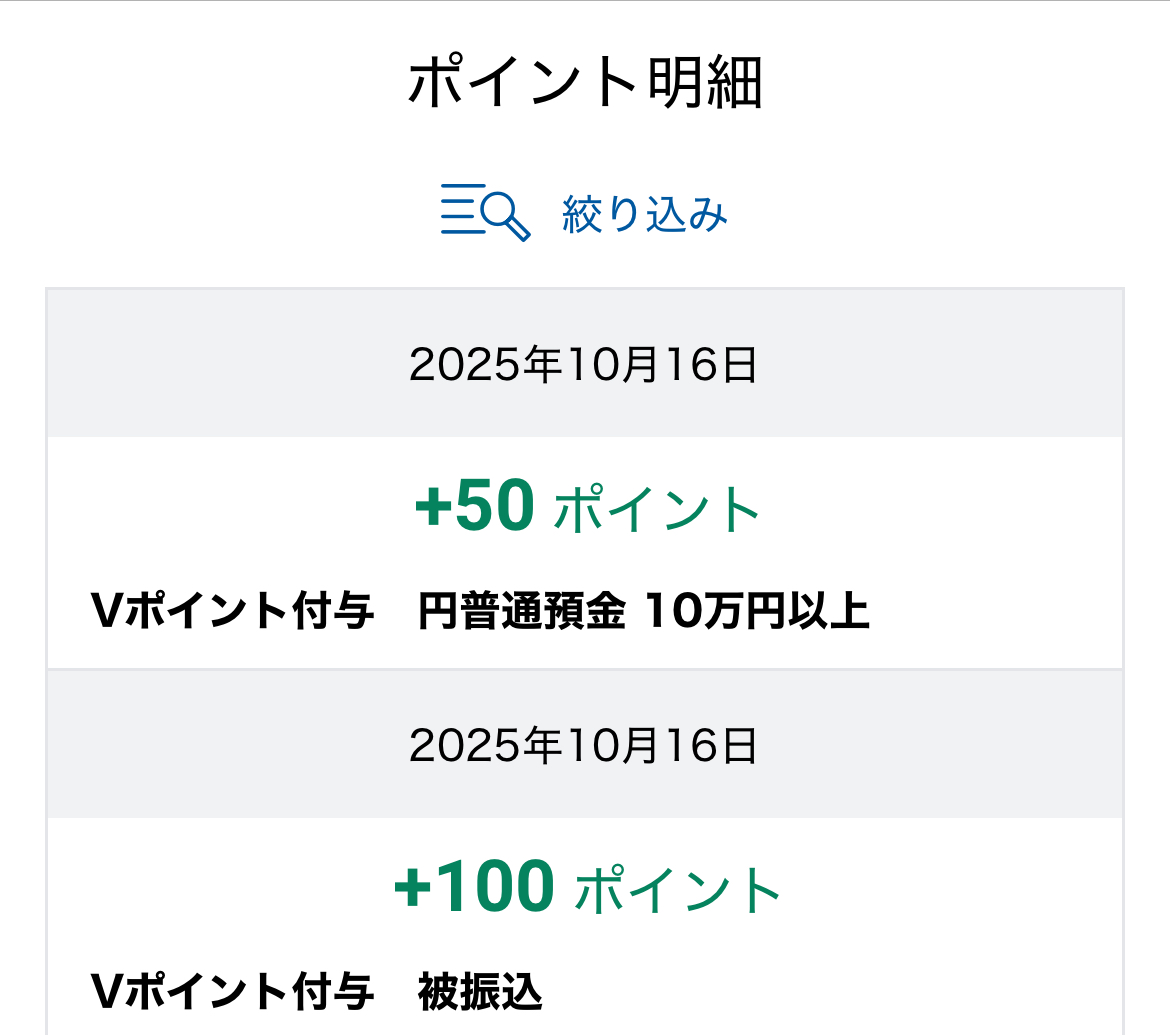Click the filter magnifier list icon
This screenshot has height=1035, width=1170.
point(485,211)
